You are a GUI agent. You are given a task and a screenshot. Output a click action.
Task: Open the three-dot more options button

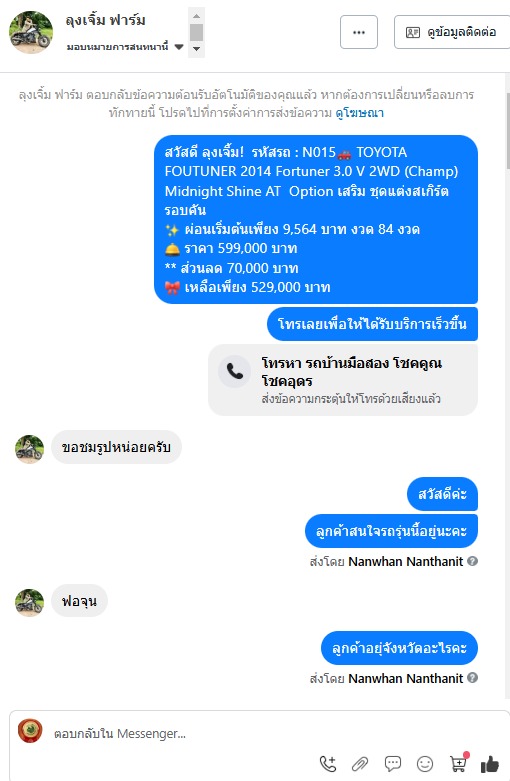359,32
